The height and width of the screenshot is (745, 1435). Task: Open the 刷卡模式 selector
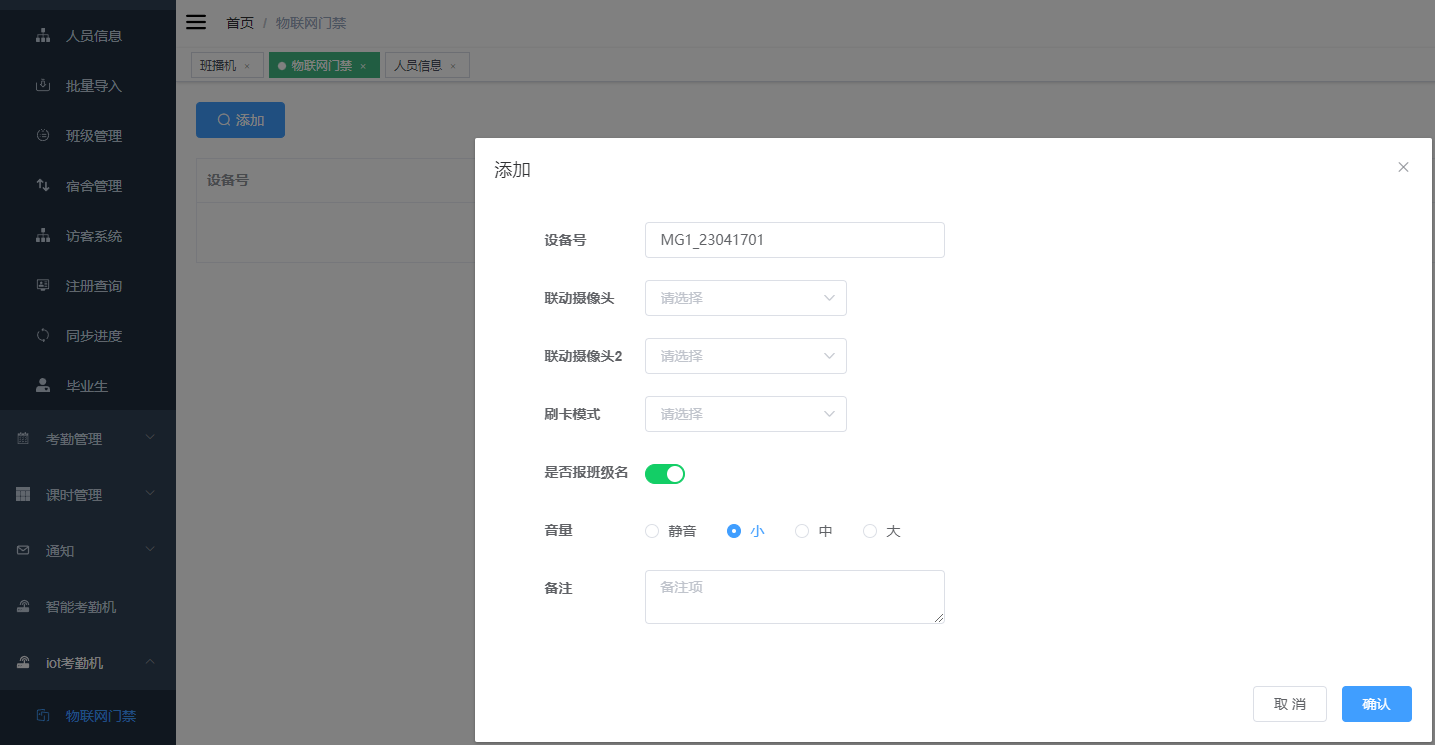[746, 413]
